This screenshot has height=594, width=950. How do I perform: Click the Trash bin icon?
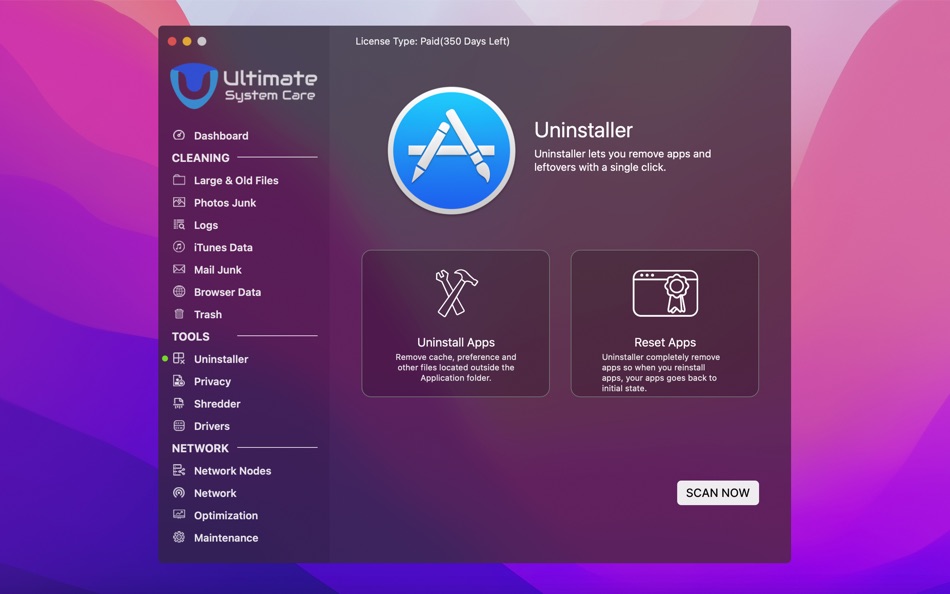click(179, 314)
